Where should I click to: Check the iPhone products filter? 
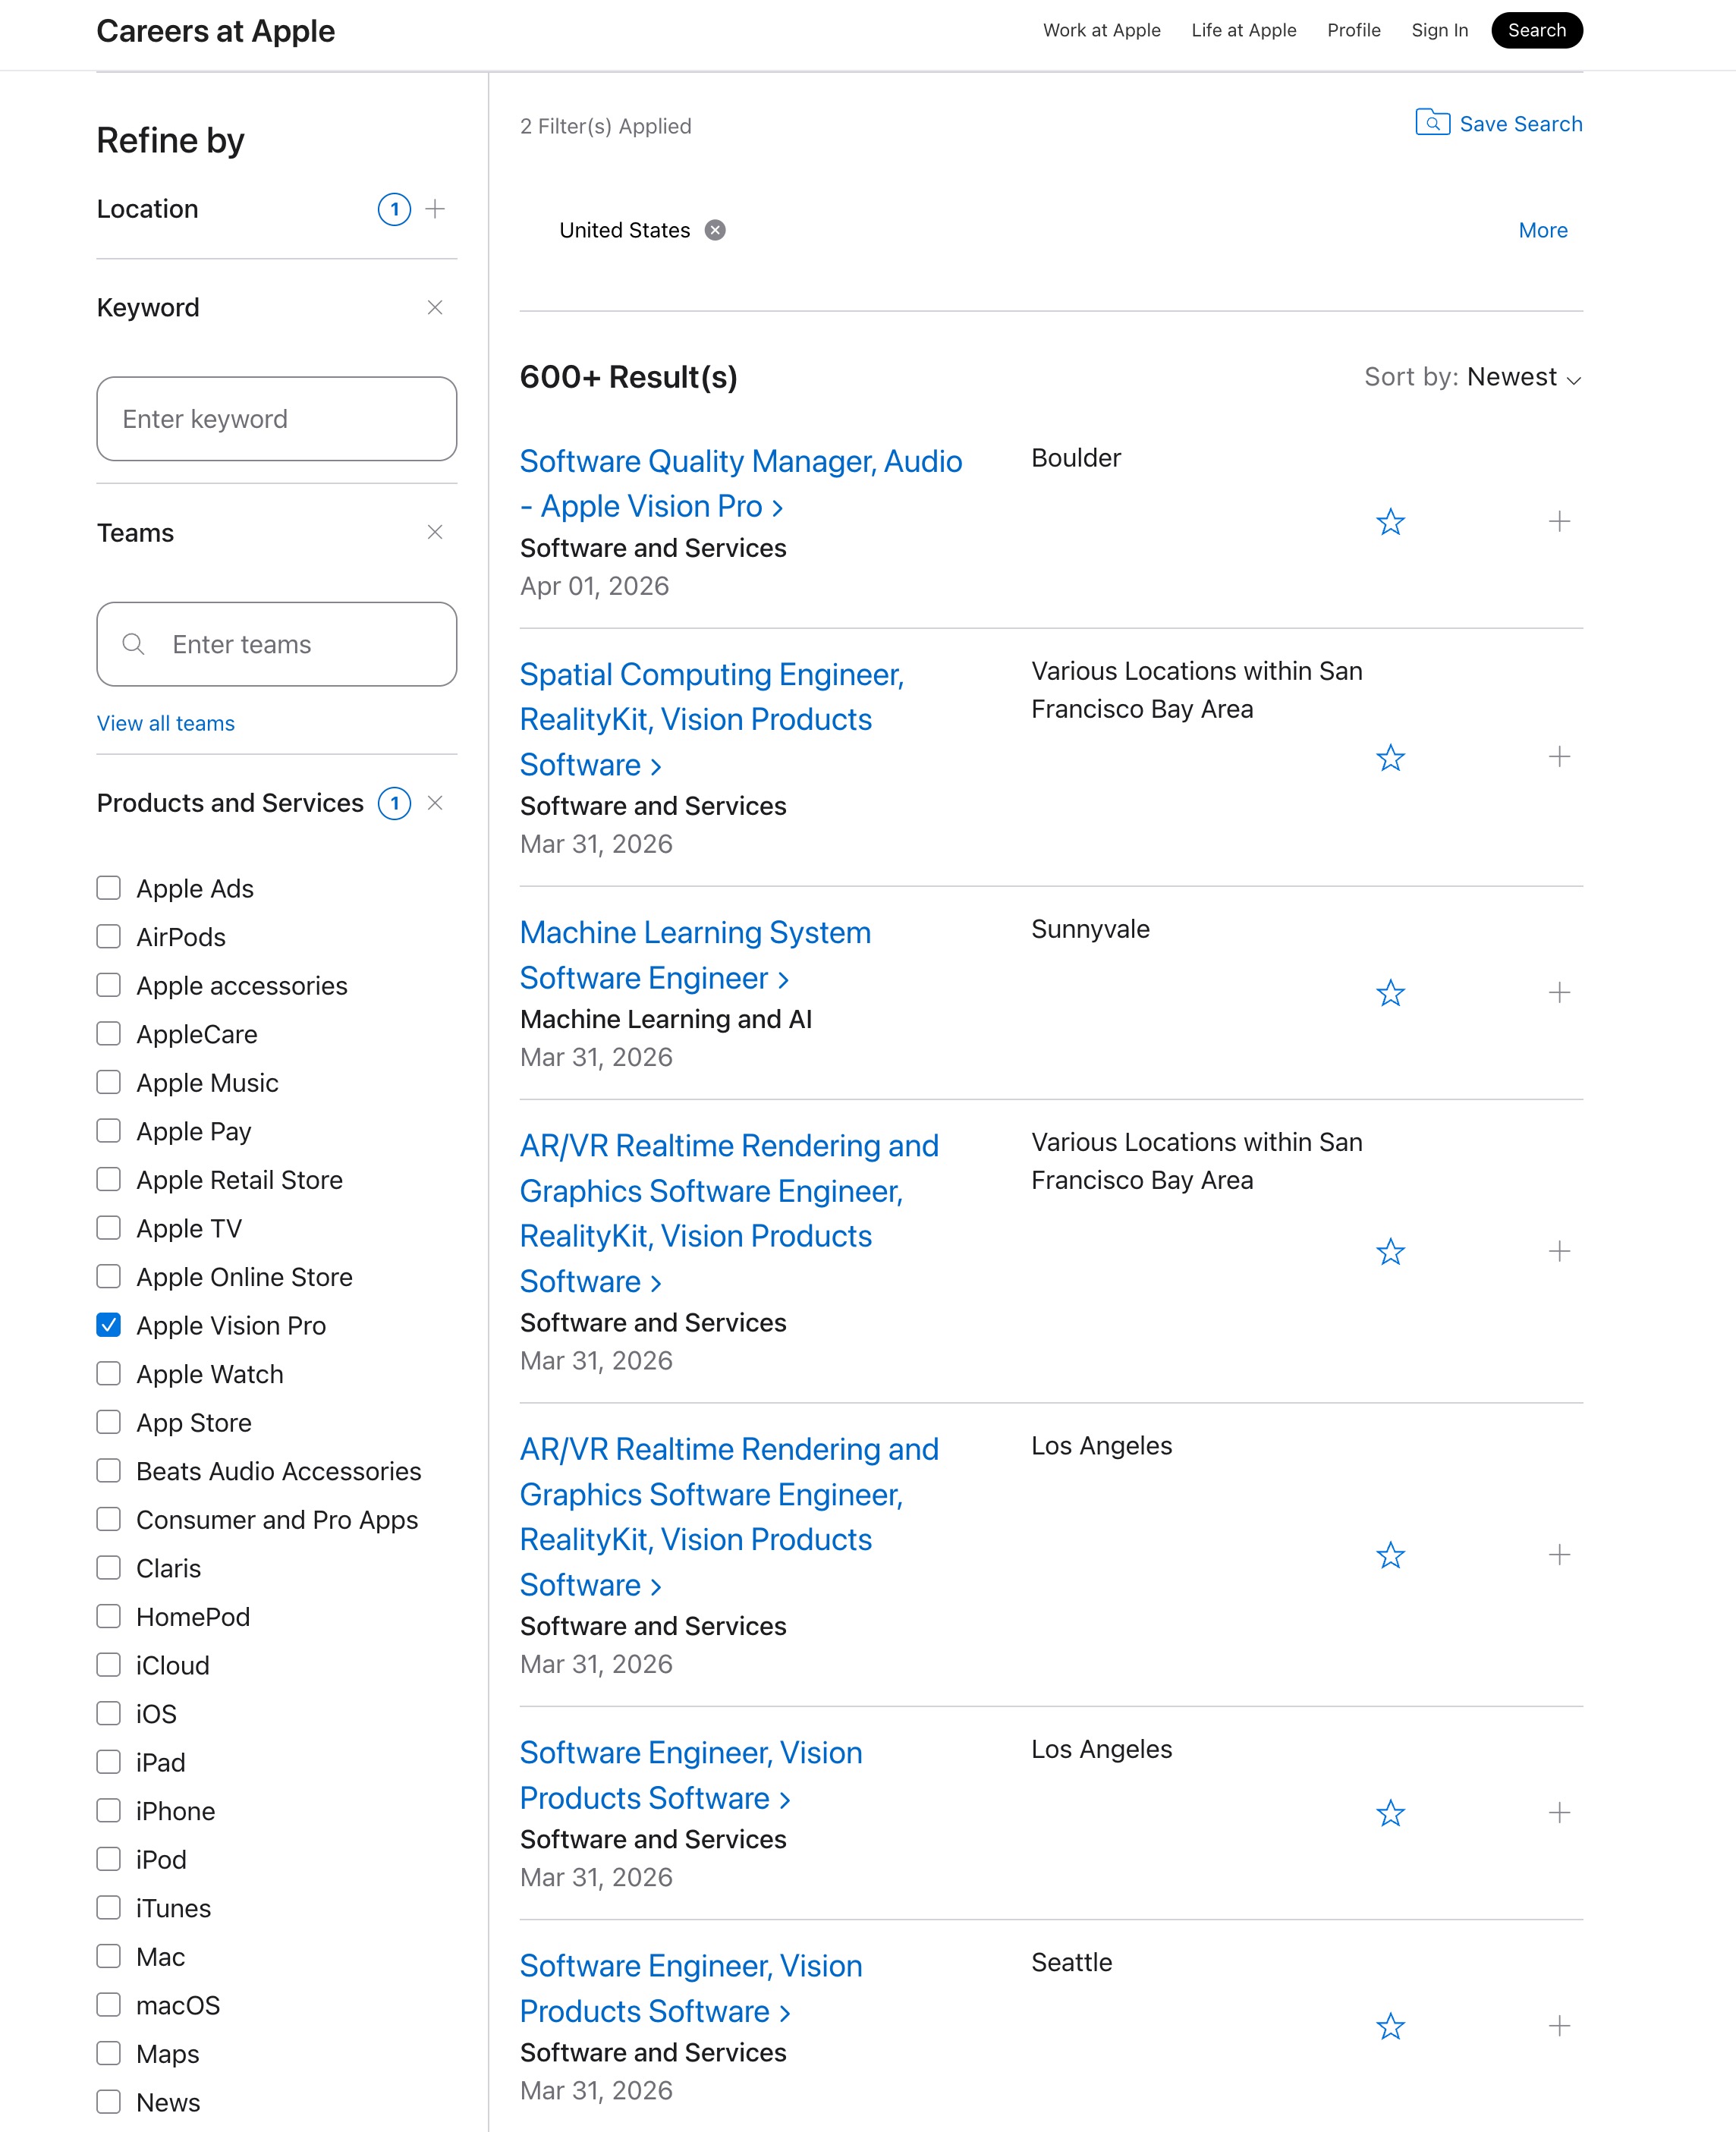coord(108,1810)
